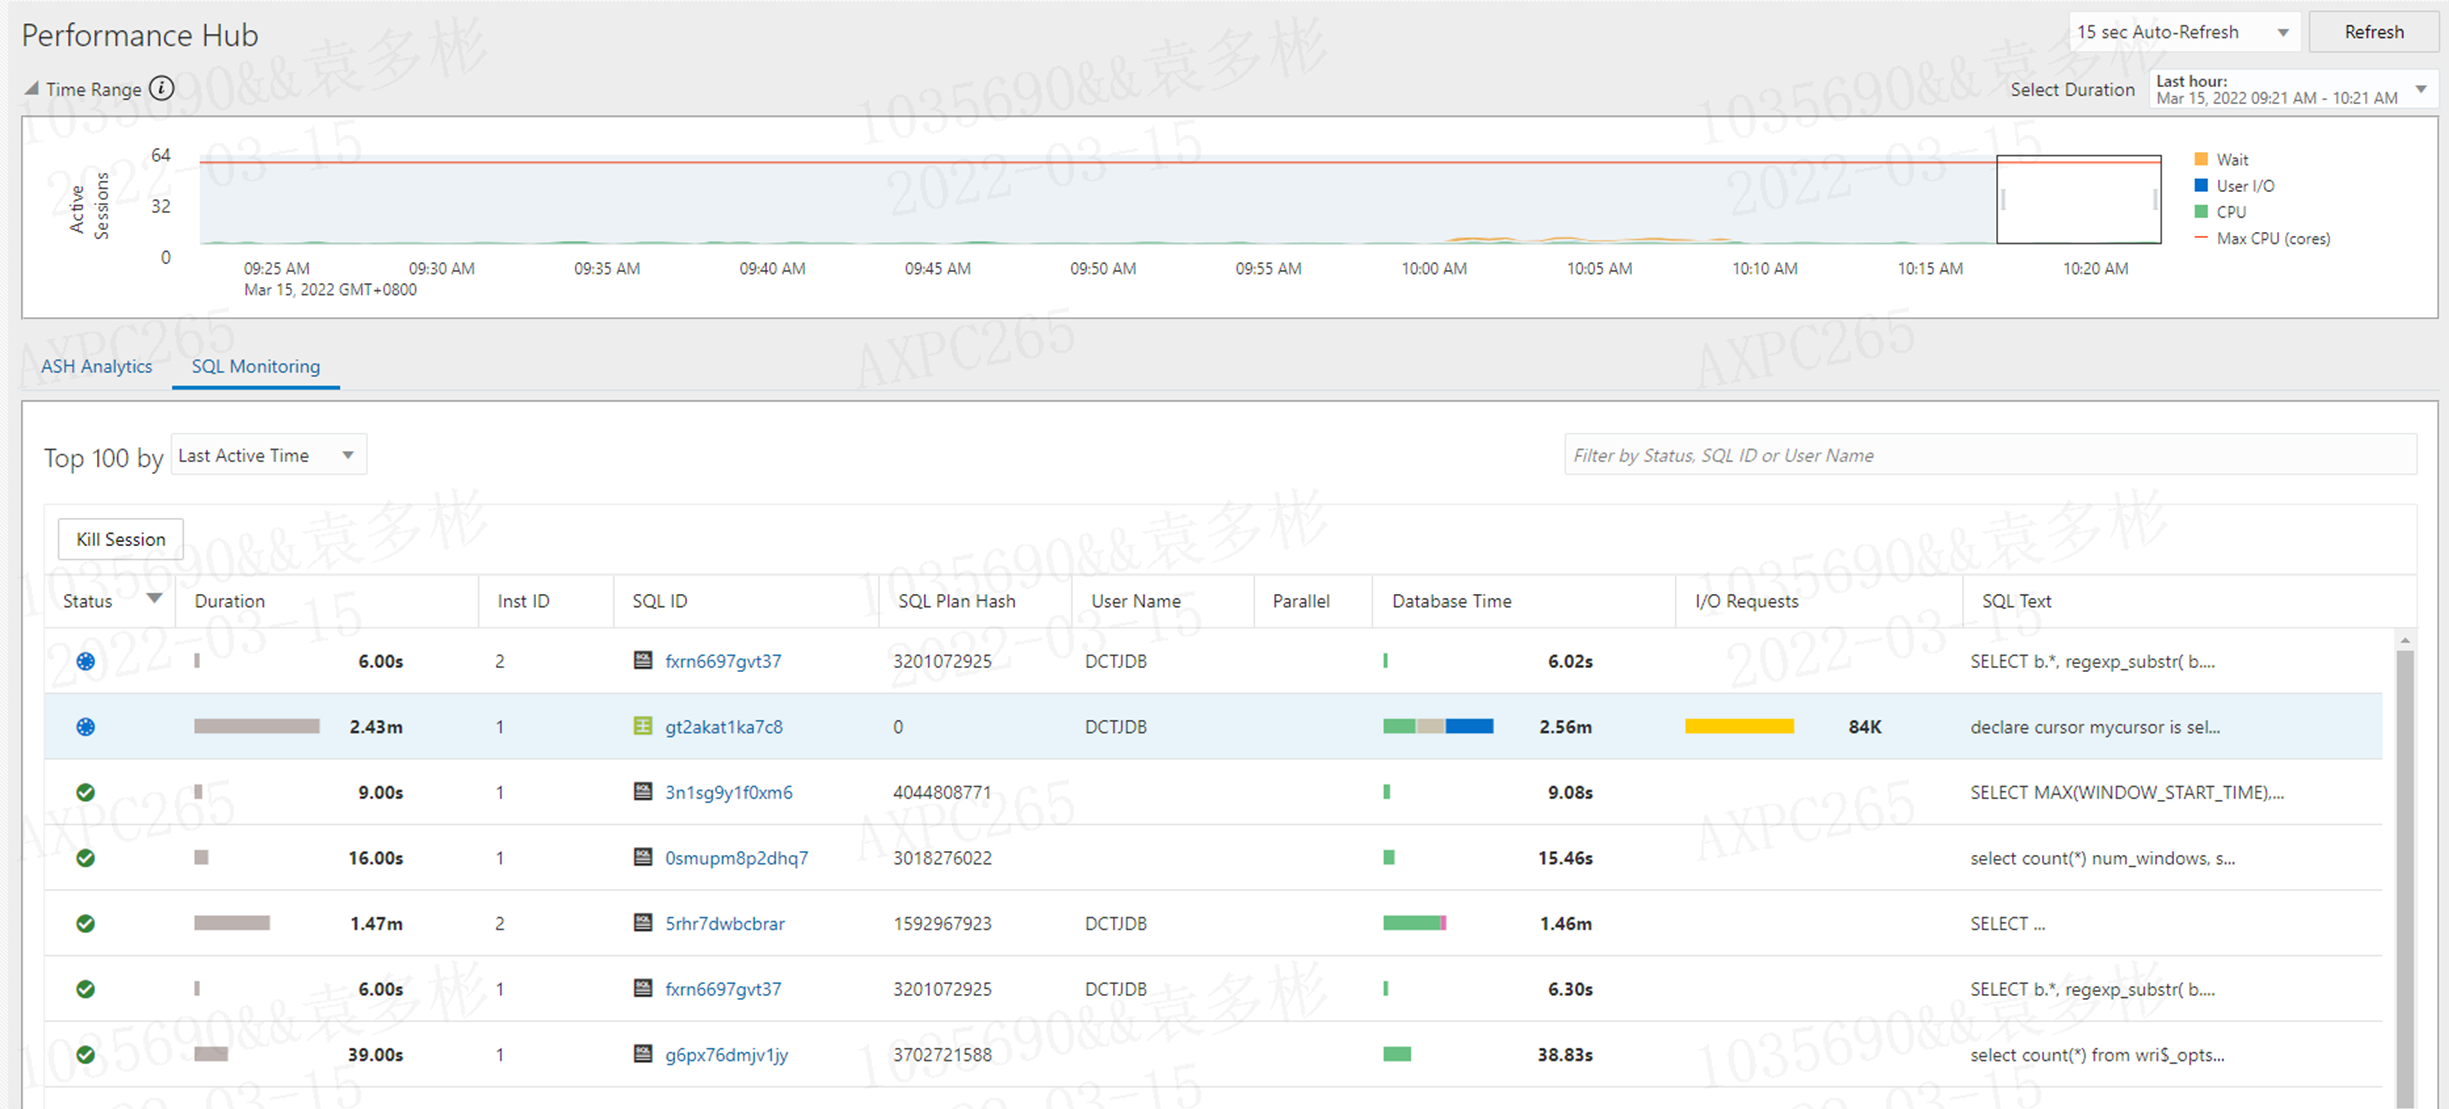This screenshot has height=1109, width=2449.
Task: Sort by the Status column arrow
Action: point(154,599)
